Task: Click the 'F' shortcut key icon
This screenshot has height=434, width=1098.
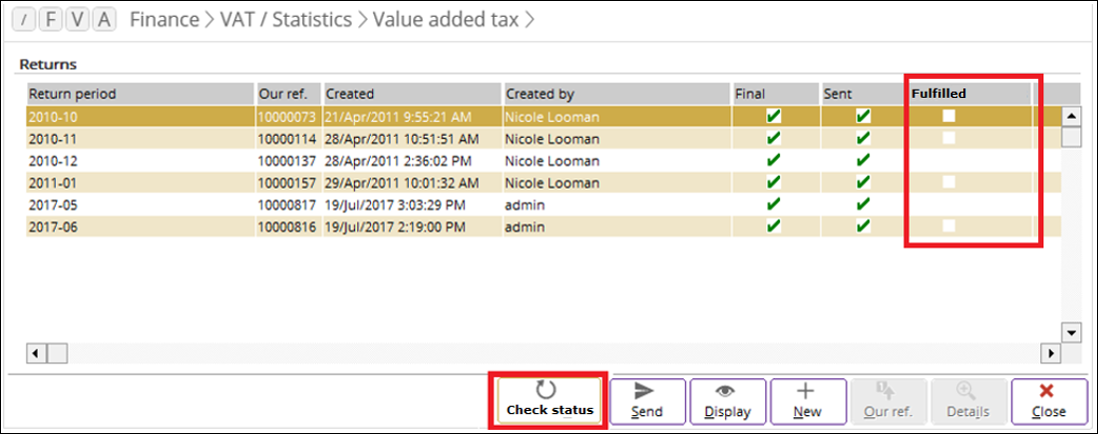Action: [50, 20]
